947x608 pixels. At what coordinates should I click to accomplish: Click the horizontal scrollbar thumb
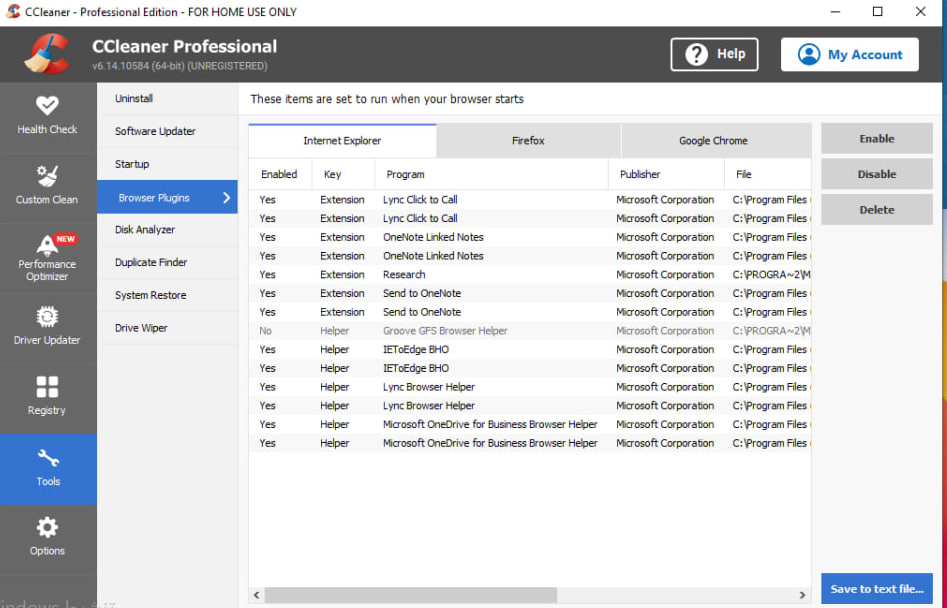pos(410,595)
